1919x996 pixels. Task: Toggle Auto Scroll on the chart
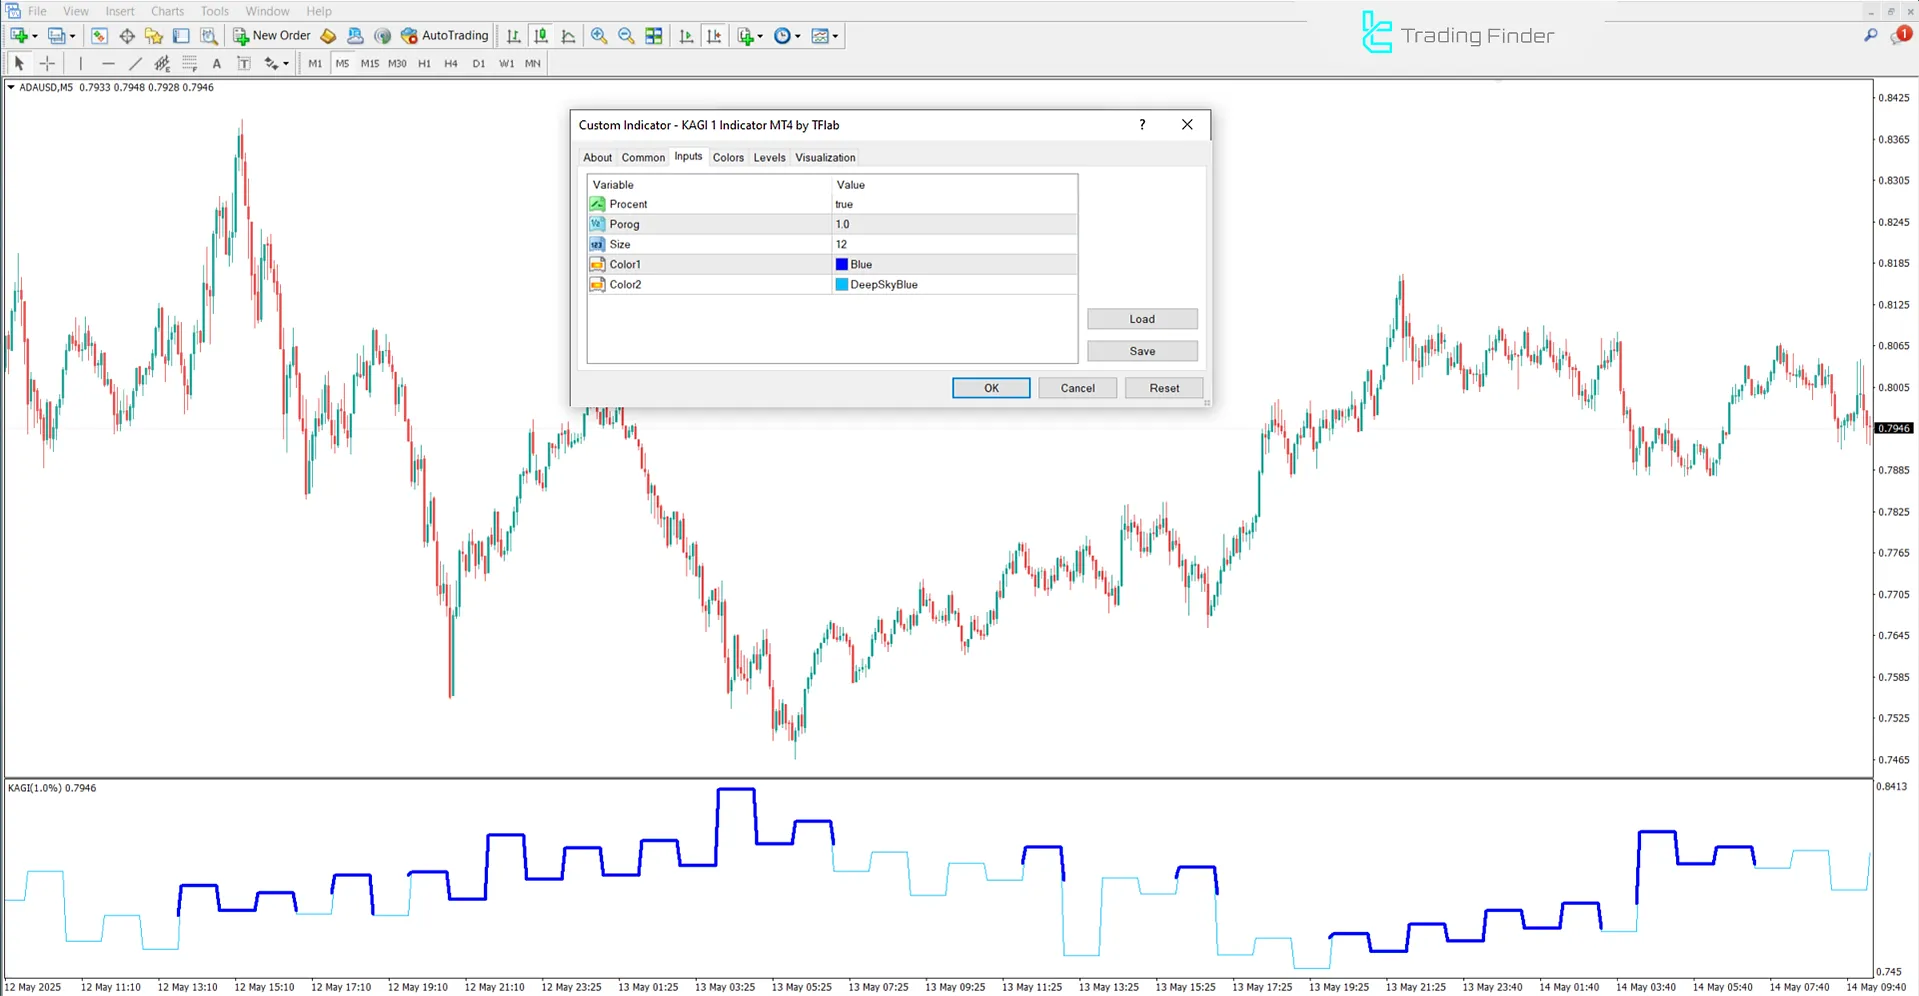(x=686, y=35)
